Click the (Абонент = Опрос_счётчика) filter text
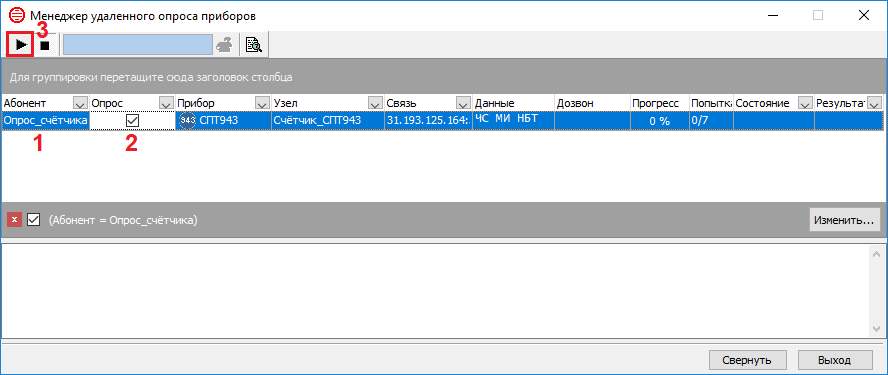This screenshot has width=888, height=375. (123, 220)
